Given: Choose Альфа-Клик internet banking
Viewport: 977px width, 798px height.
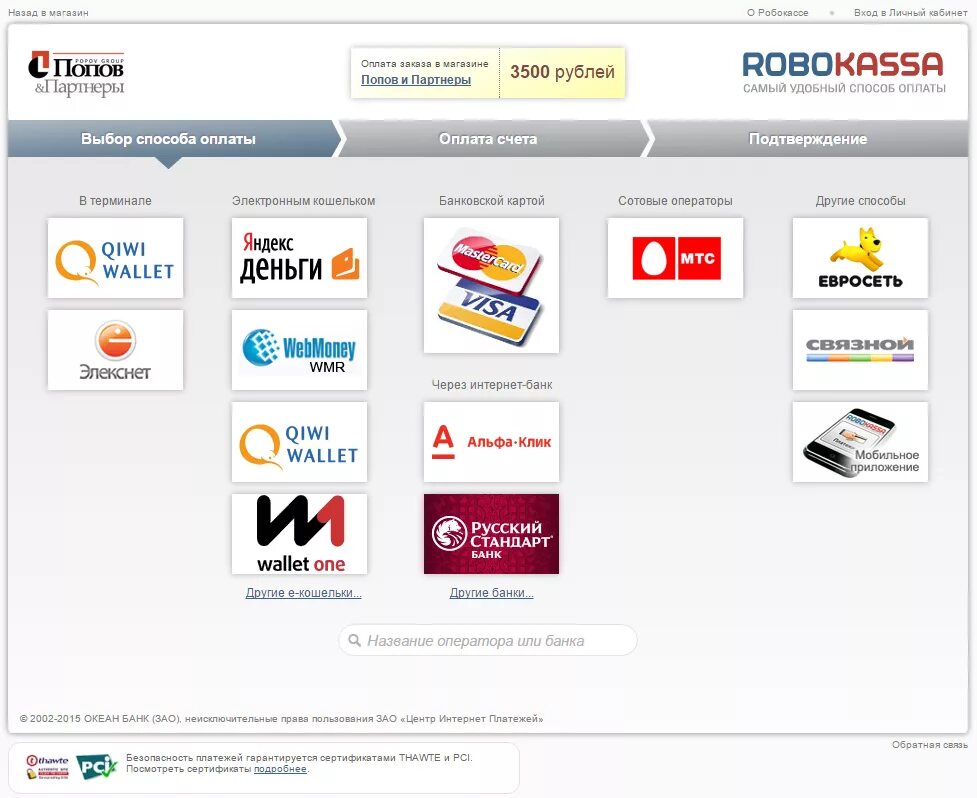Looking at the screenshot, I should [x=491, y=442].
